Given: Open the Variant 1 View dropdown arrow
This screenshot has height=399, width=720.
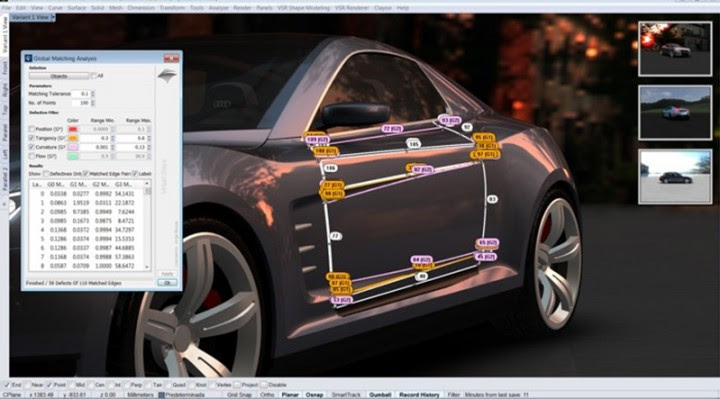Looking at the screenshot, I should coord(53,17).
